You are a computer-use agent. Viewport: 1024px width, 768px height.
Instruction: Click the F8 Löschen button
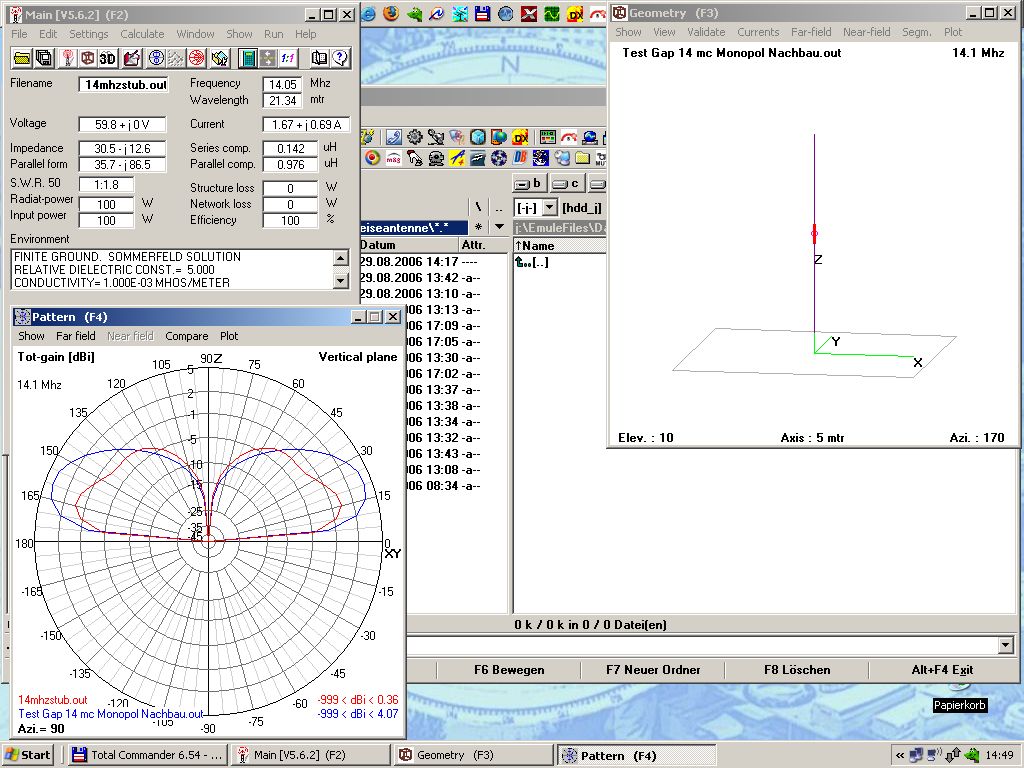(797, 670)
